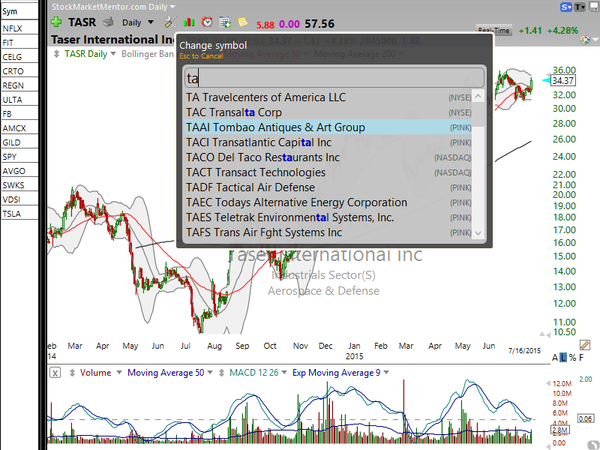Select VDSI in the watchlist
Image resolution: width=600 pixels, height=450 pixels.
tap(19, 199)
